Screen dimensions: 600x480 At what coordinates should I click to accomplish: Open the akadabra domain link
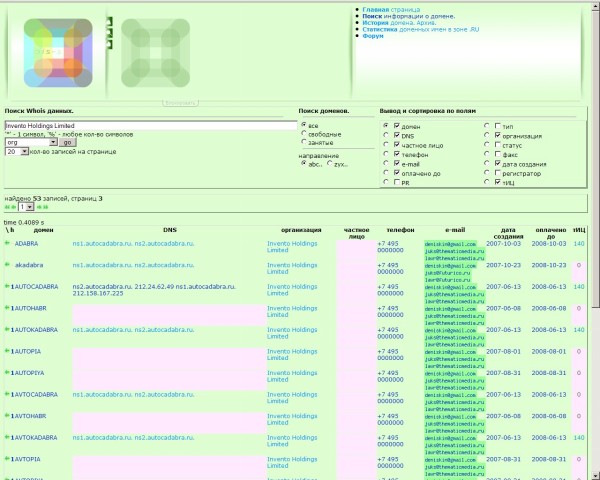[x=28, y=265]
